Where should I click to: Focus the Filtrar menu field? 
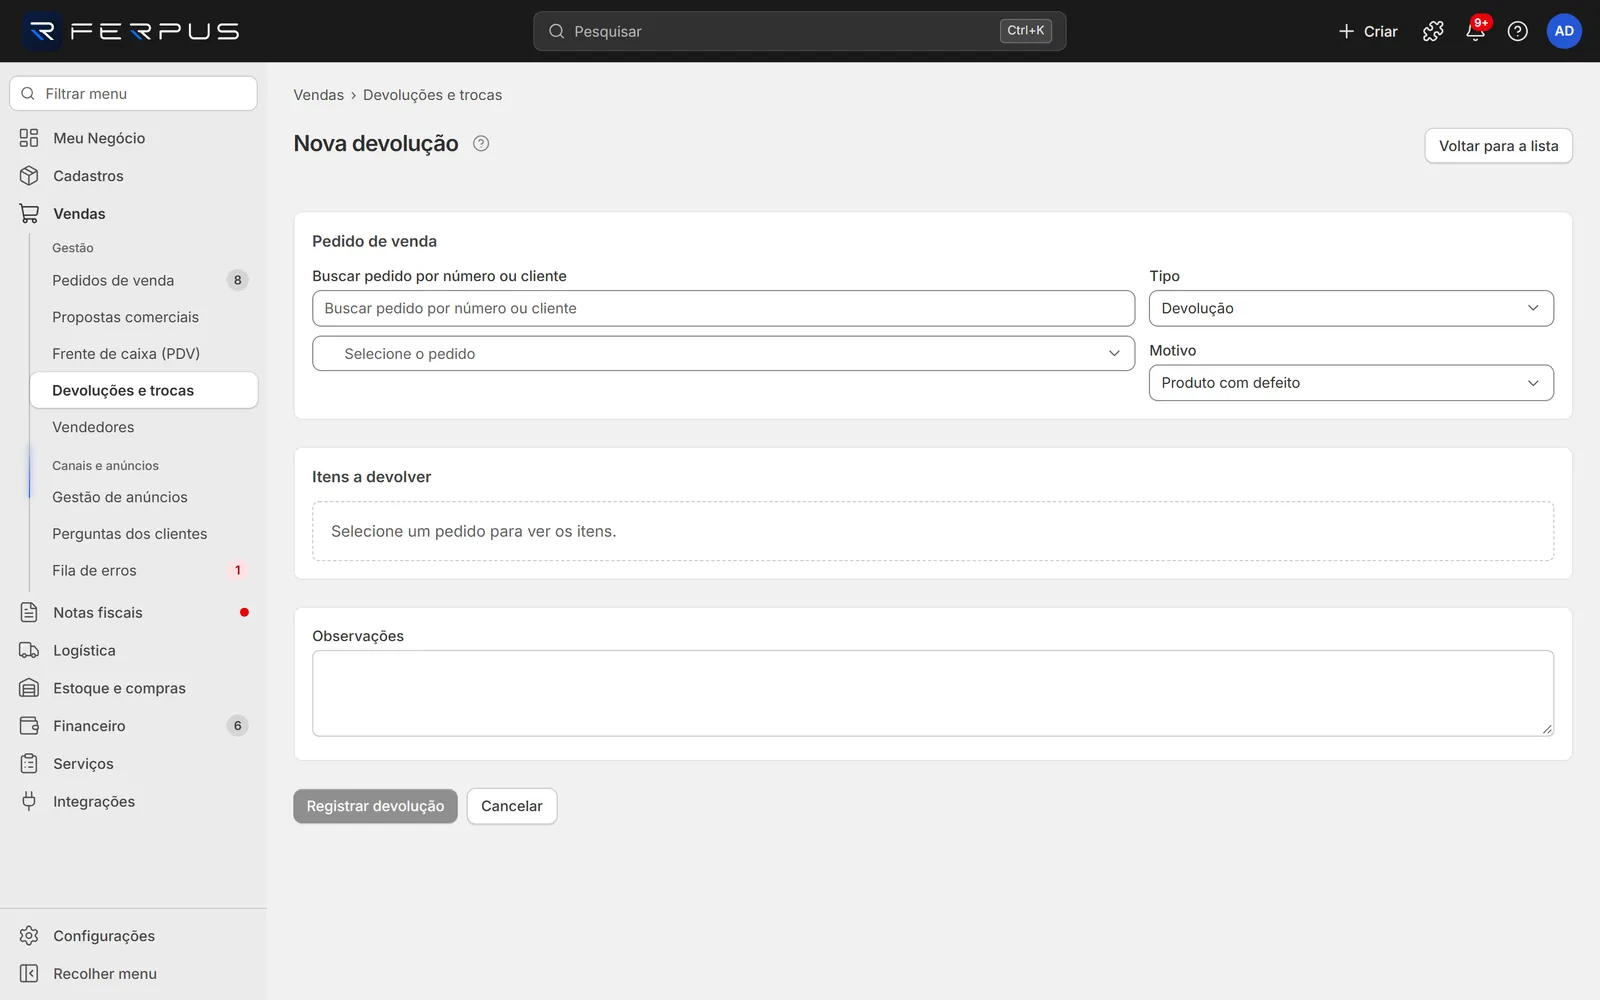(x=133, y=94)
